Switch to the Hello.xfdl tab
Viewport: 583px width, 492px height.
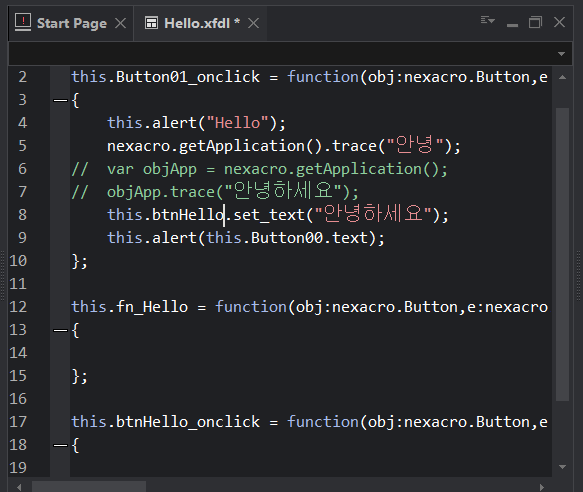pos(200,23)
